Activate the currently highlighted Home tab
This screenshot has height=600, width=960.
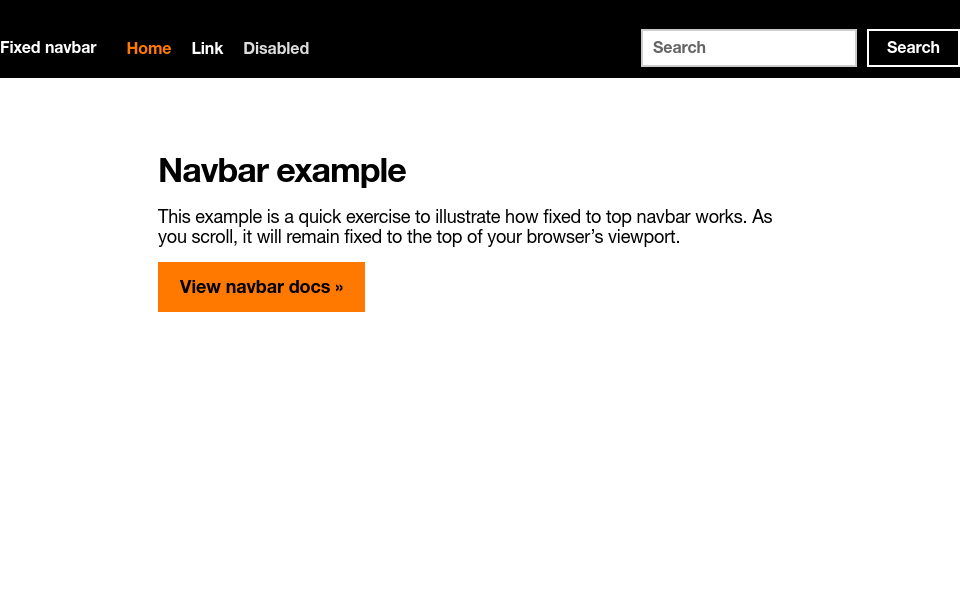(x=148, y=48)
